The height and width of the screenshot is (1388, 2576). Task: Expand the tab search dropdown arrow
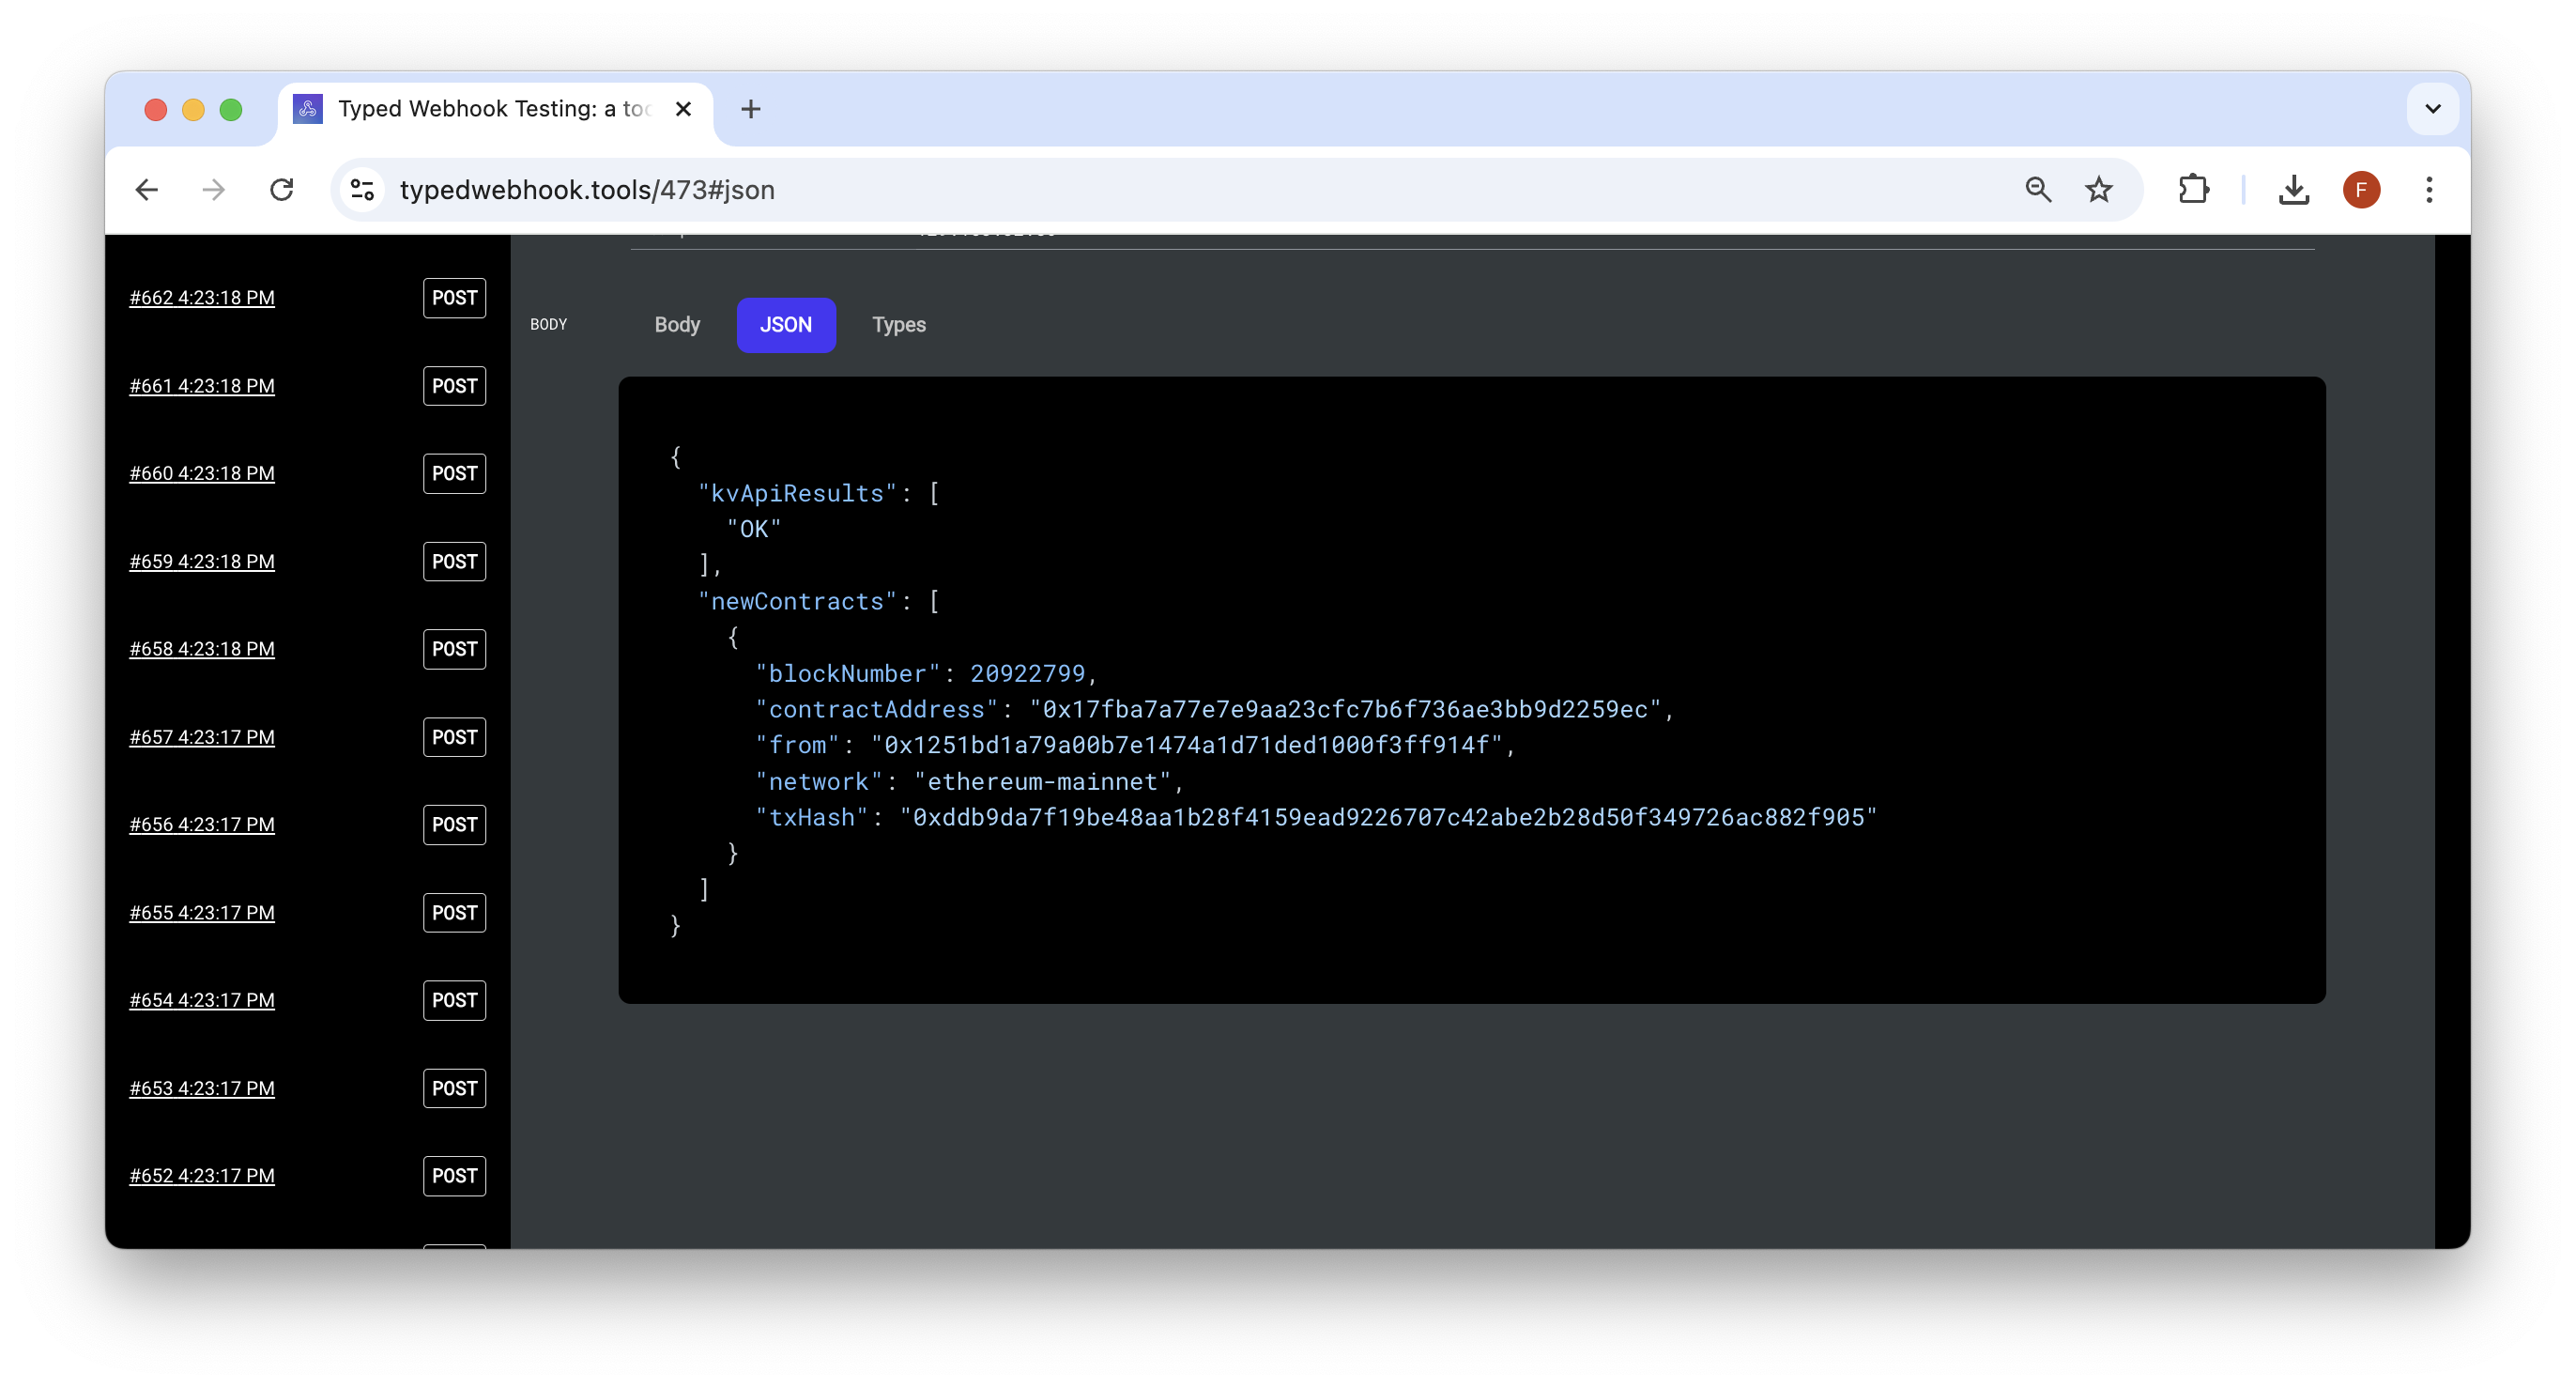click(2433, 109)
